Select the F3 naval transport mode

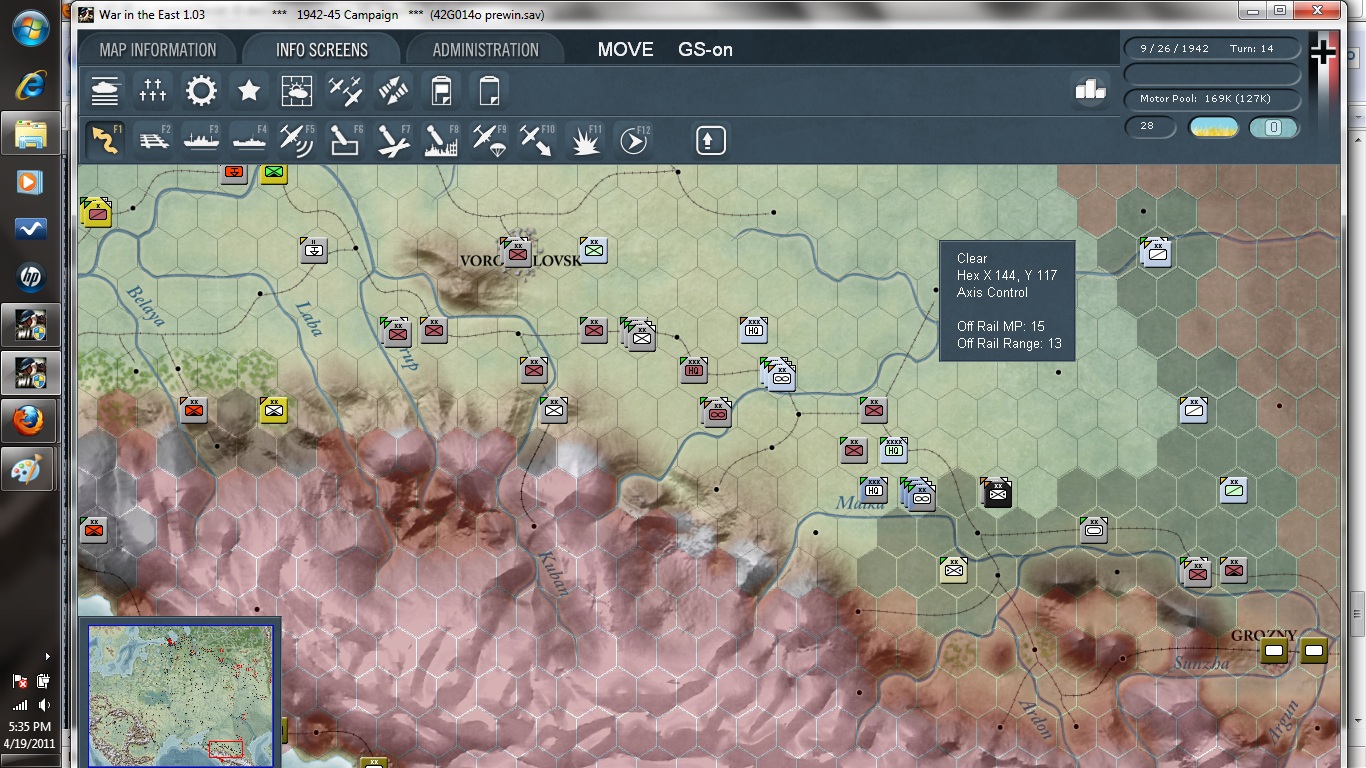[201, 140]
